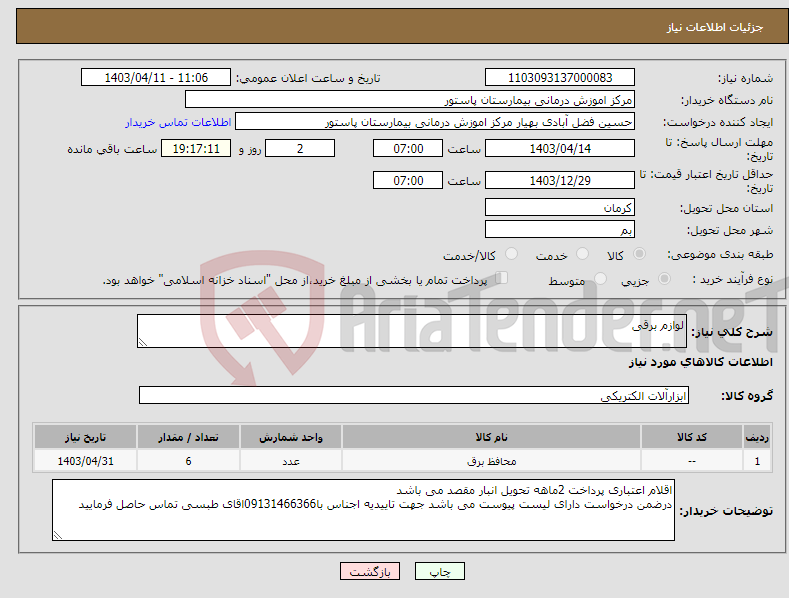789x598 pixels.
Task: Select the جزیی purchase type radio
Action: pyautogui.click(x=664, y=278)
